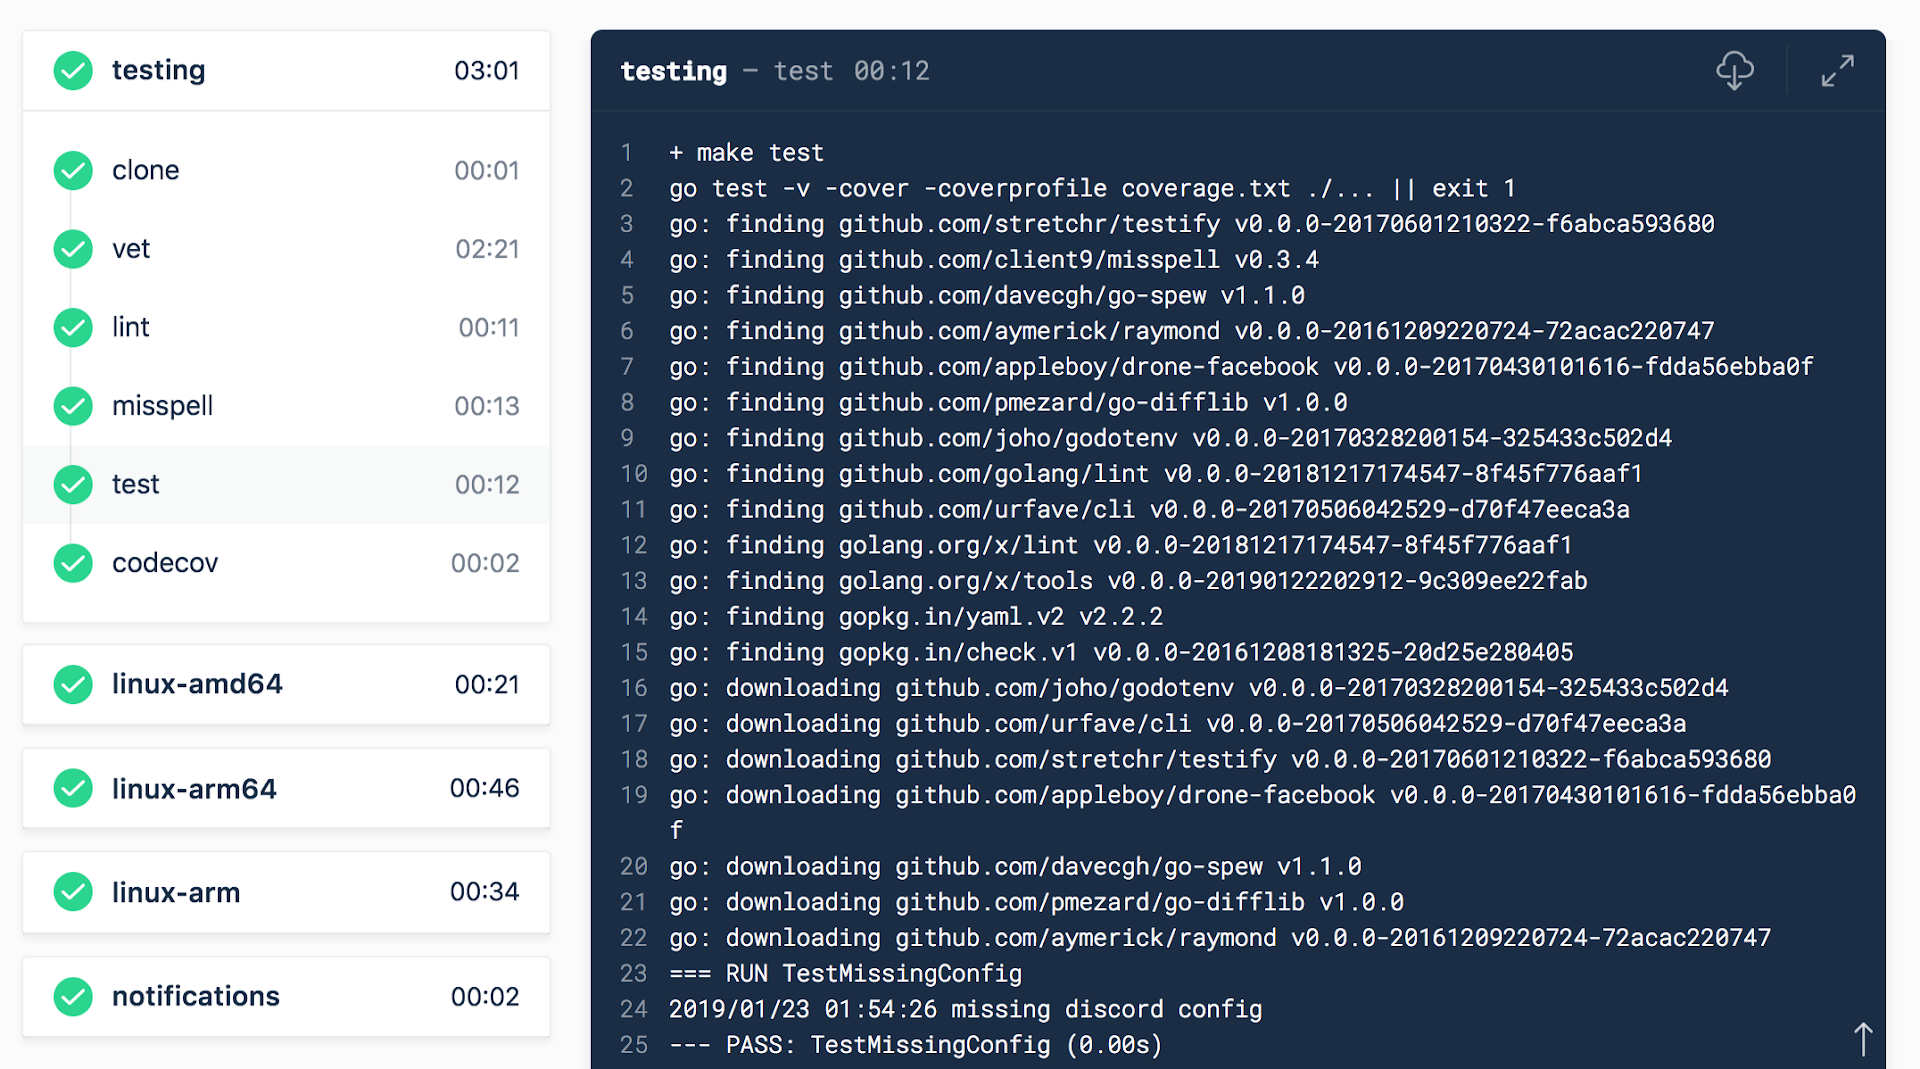Click the green check icon beside lint
Viewport: 1920px width, 1069px height.
tap(73, 327)
